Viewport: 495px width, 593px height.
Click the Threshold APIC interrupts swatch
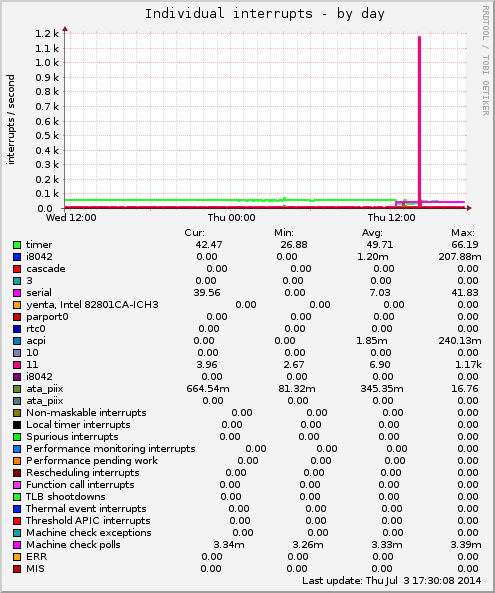click(17, 521)
